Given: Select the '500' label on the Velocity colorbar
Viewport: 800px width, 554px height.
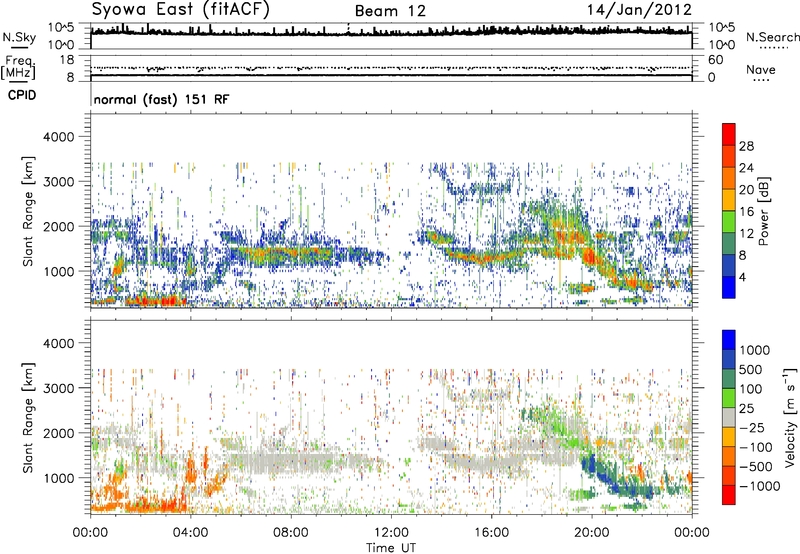Looking at the screenshot, I should pos(751,369).
